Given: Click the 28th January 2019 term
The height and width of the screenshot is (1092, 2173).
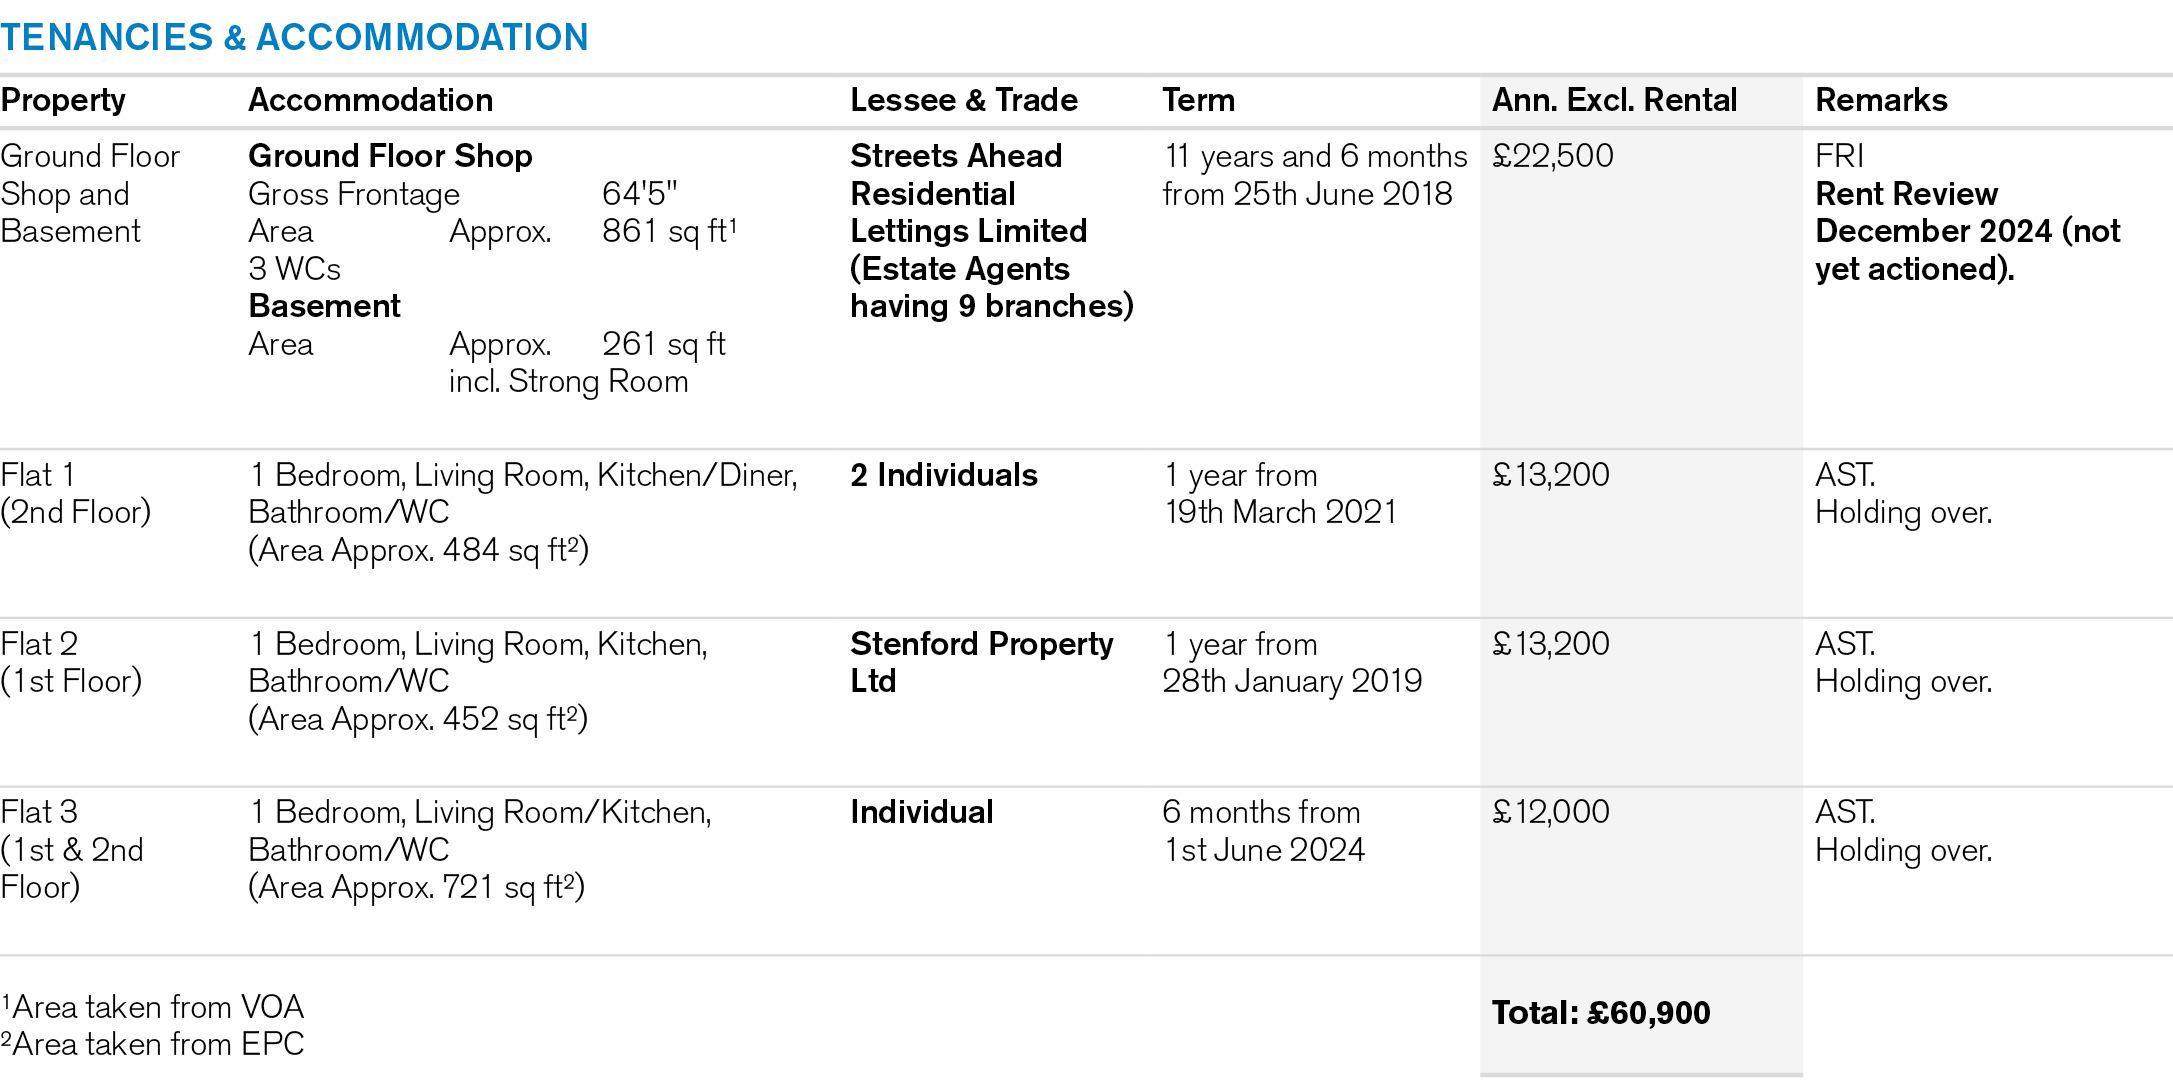Looking at the screenshot, I should [1291, 681].
